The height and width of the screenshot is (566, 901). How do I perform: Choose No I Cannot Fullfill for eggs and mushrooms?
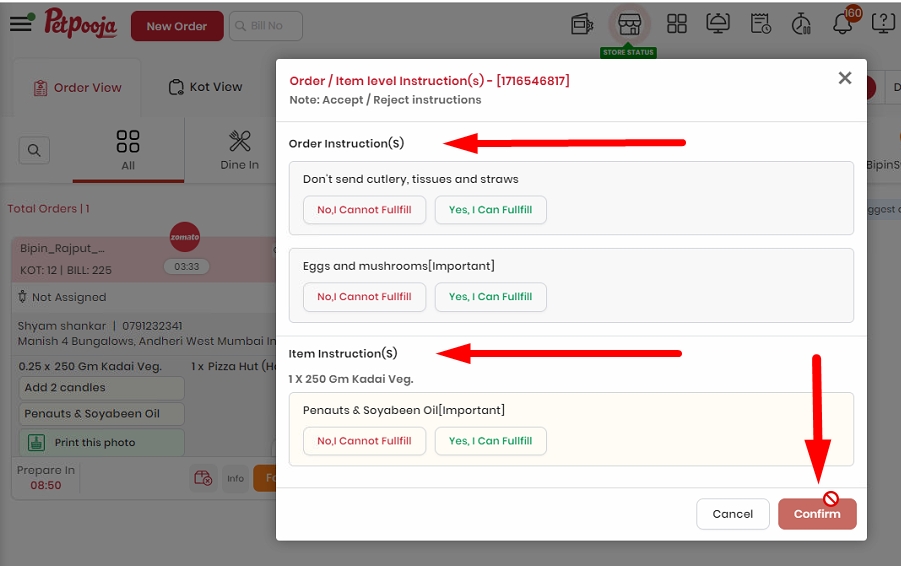coord(364,297)
